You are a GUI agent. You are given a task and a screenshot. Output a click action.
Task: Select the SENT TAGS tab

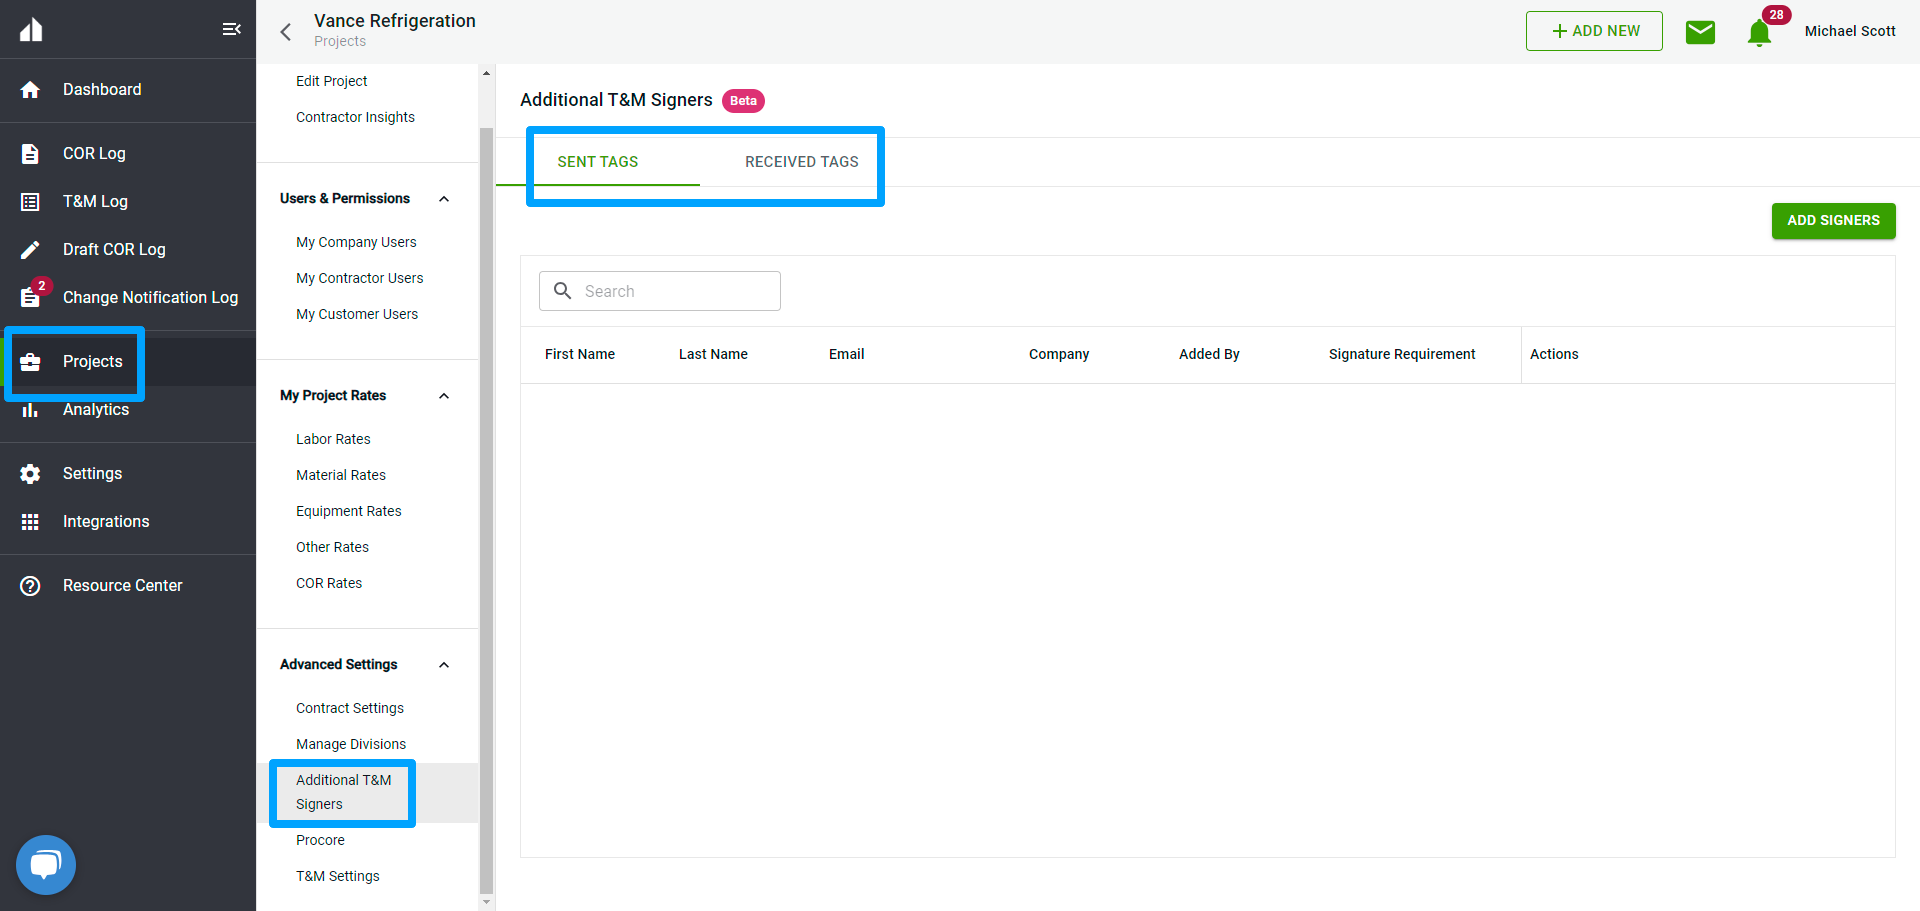pyautogui.click(x=597, y=161)
